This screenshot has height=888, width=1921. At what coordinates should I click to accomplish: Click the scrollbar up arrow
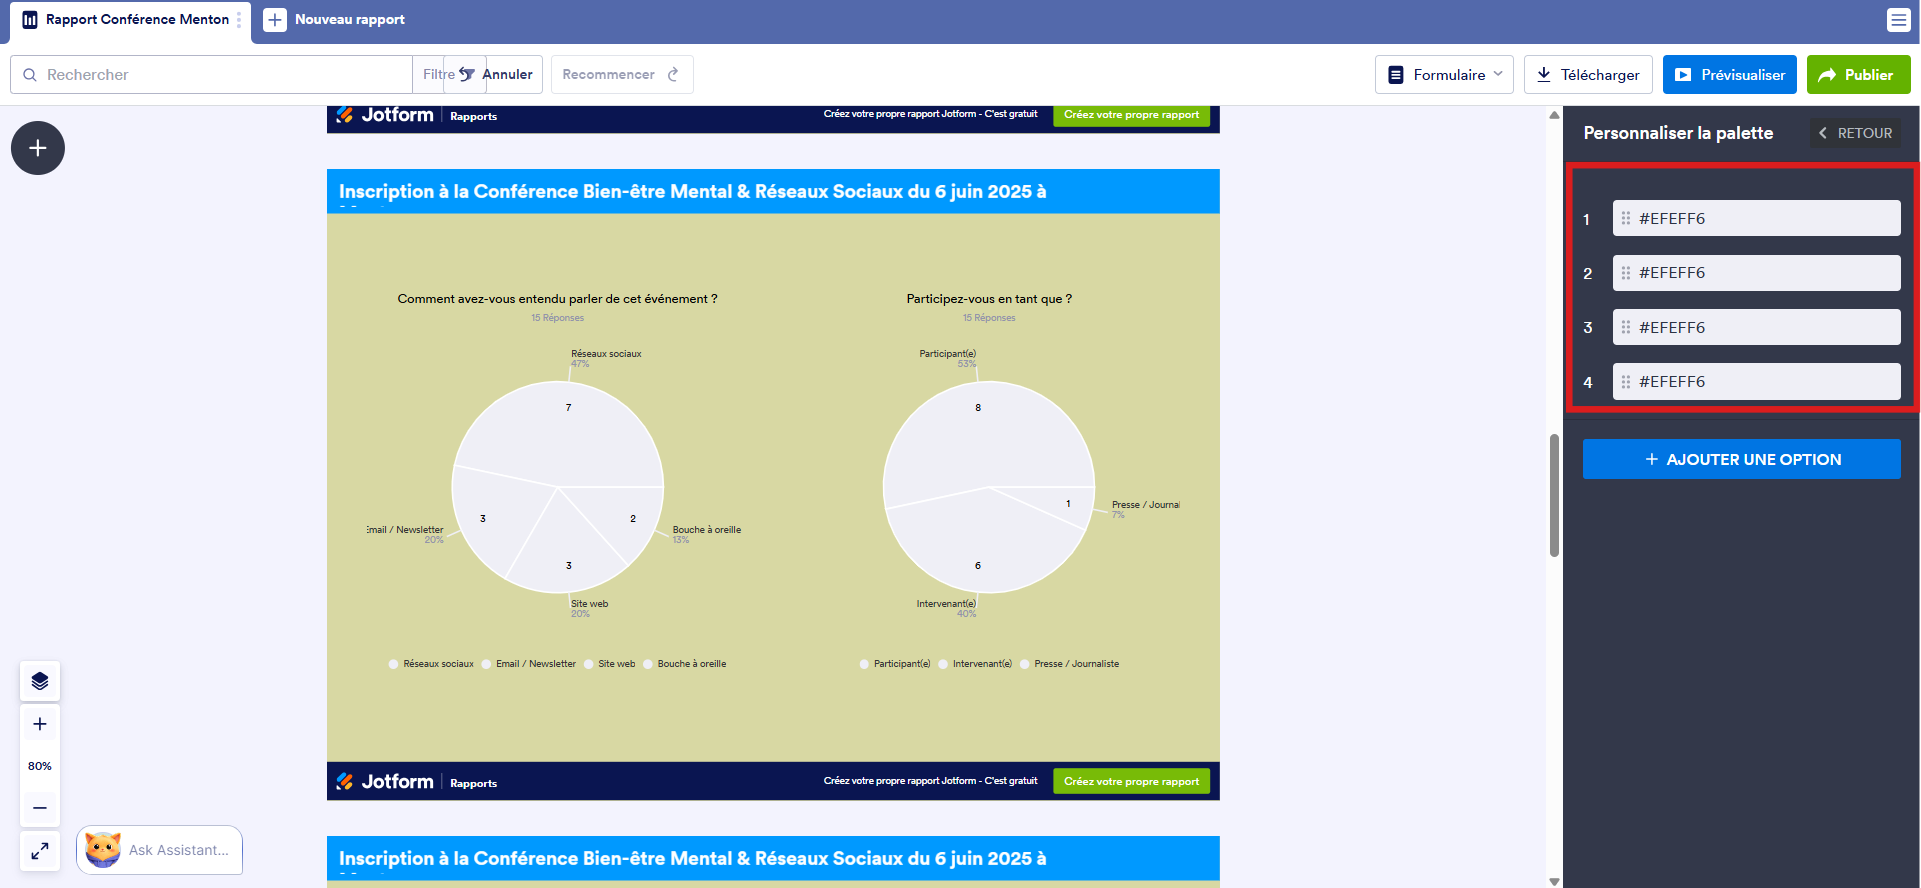1554,114
